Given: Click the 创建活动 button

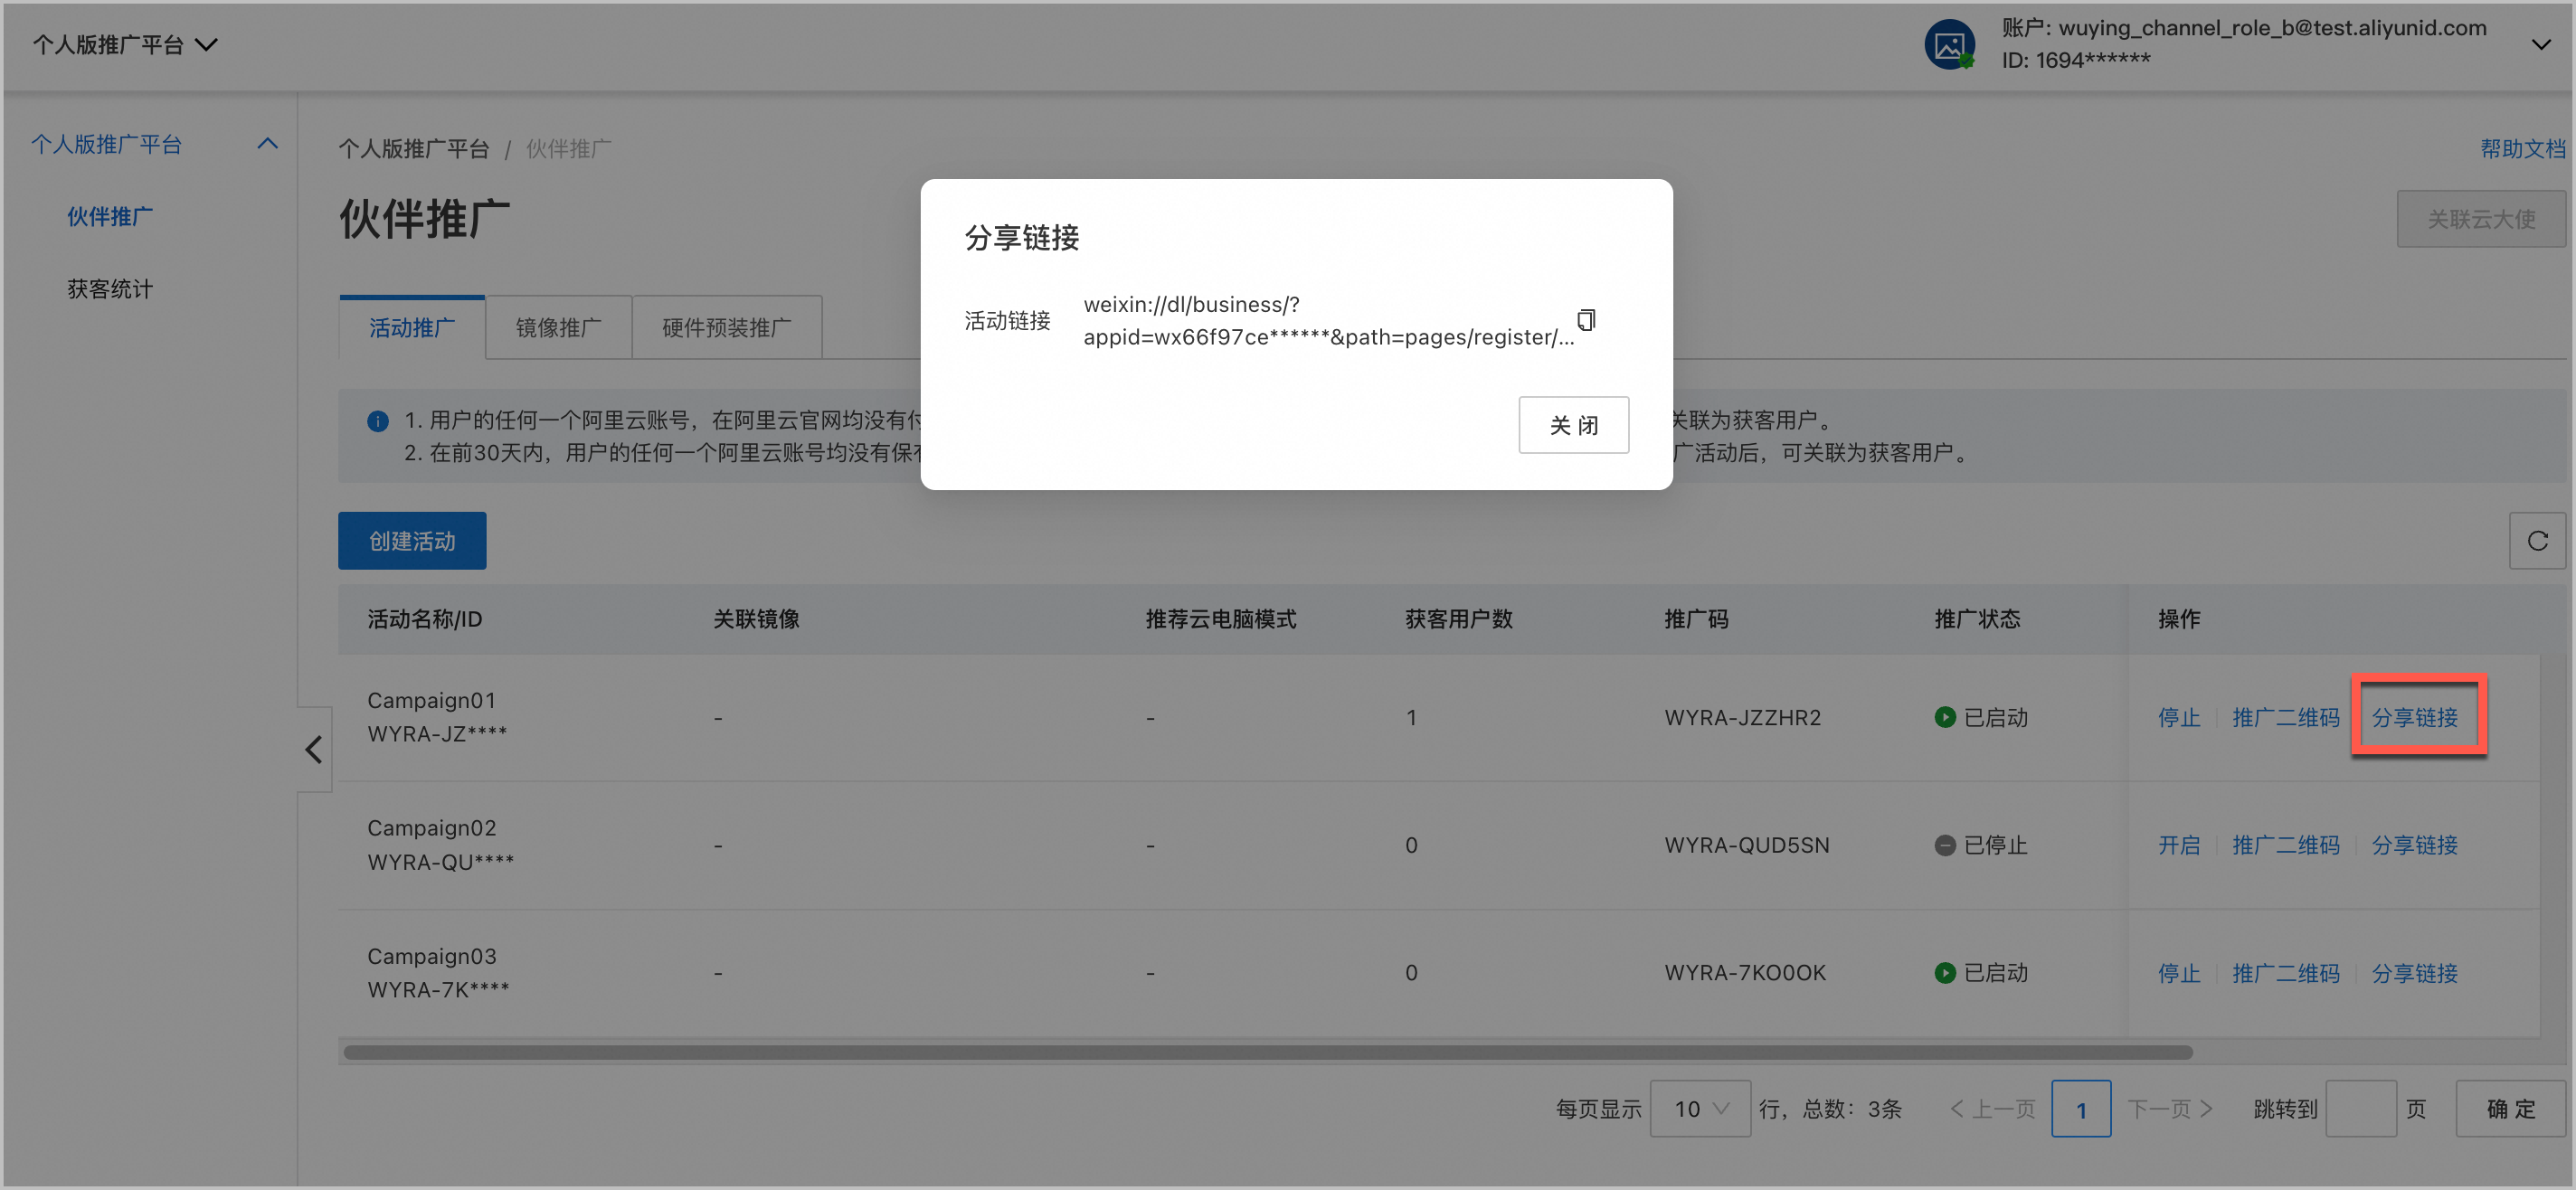Looking at the screenshot, I should [411, 540].
